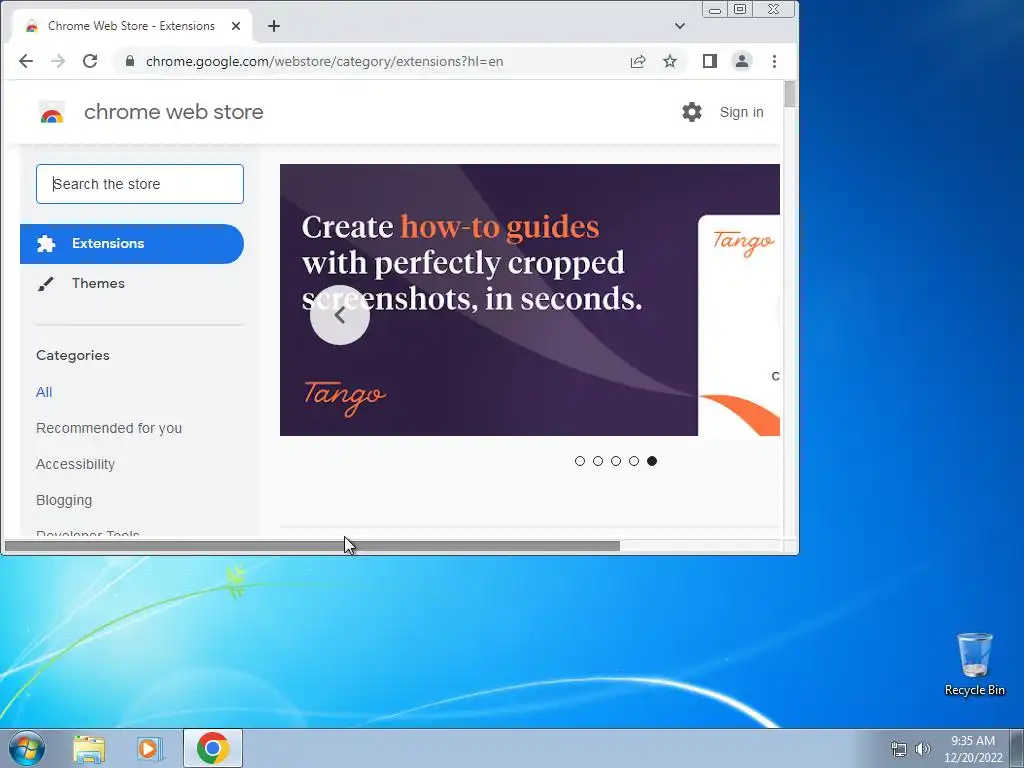Open a new tab with the plus button

[274, 26]
